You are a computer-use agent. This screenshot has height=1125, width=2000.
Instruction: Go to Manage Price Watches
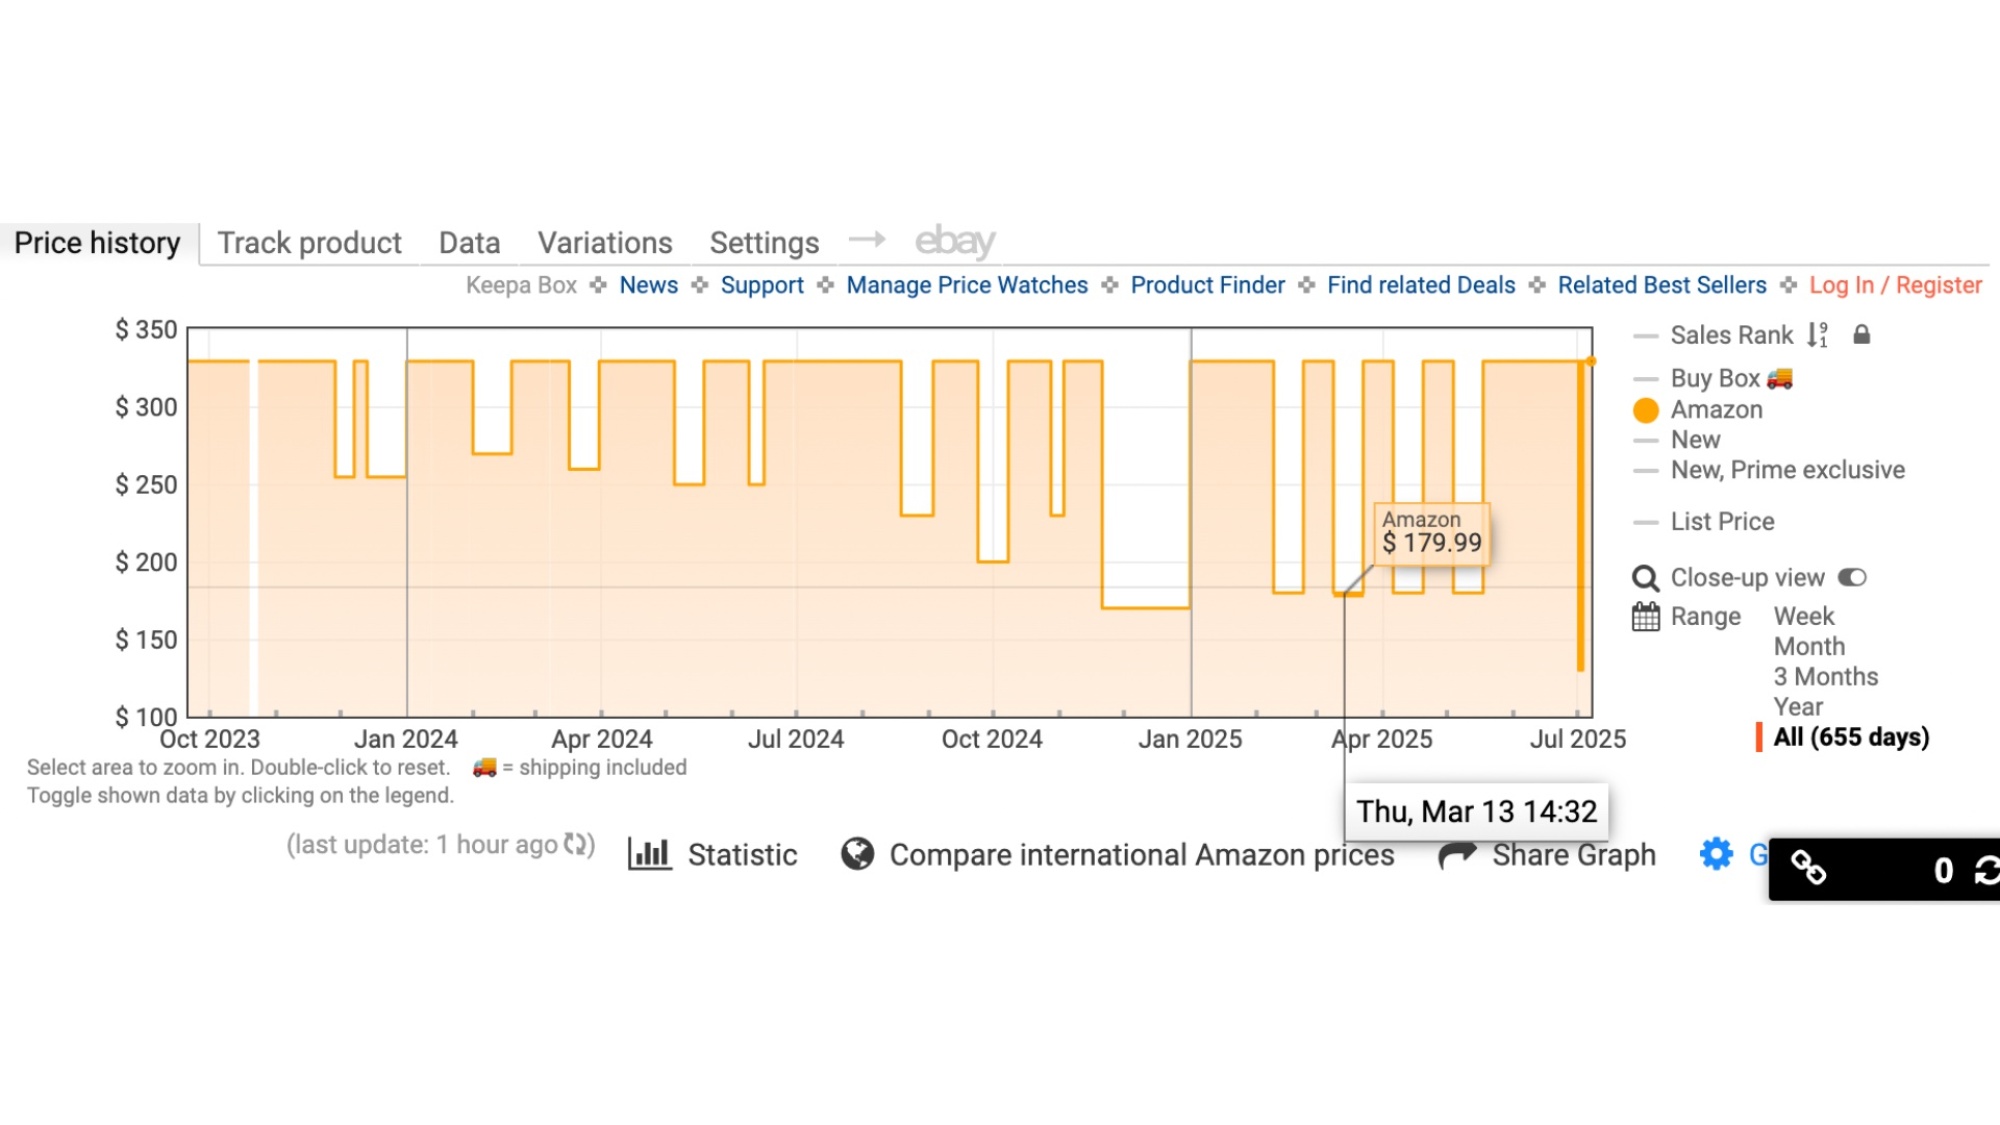967,285
